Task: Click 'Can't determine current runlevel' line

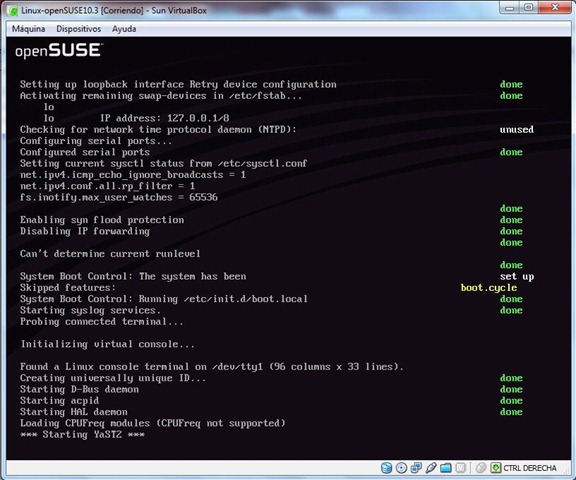Action: [x=110, y=253]
